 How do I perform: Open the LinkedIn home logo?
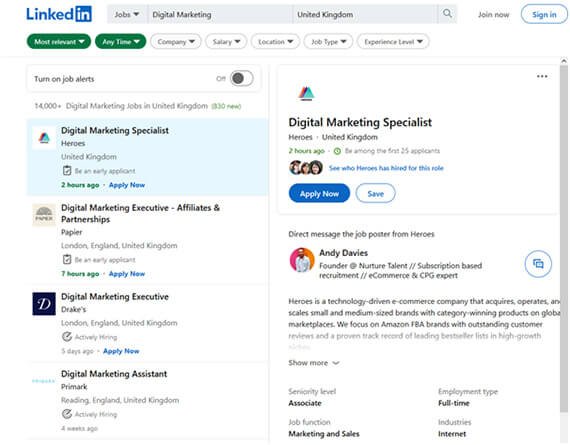[59, 14]
